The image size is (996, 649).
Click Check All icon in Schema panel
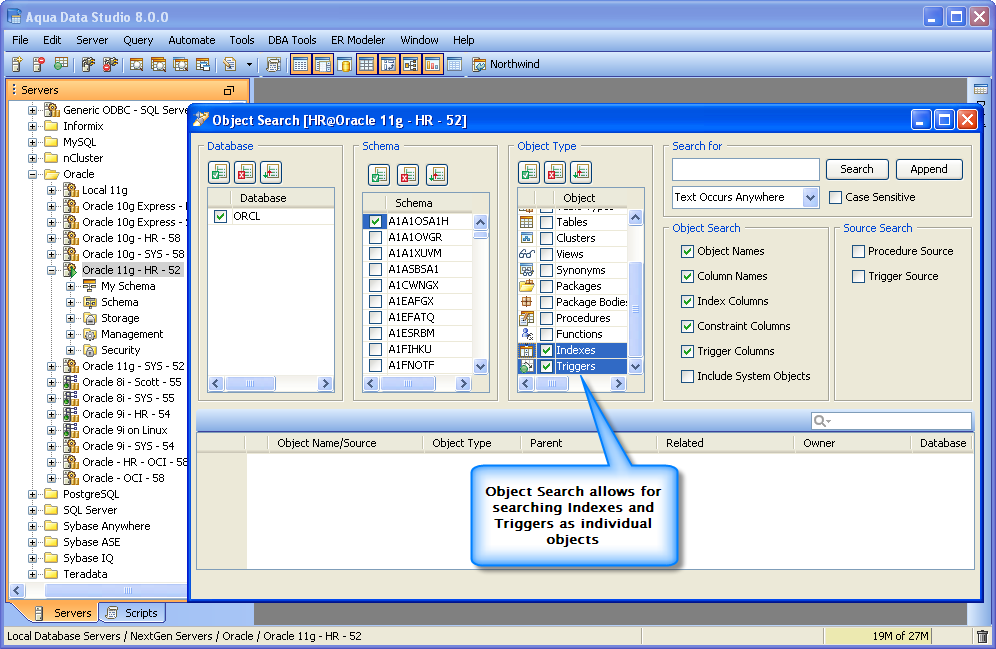click(379, 175)
